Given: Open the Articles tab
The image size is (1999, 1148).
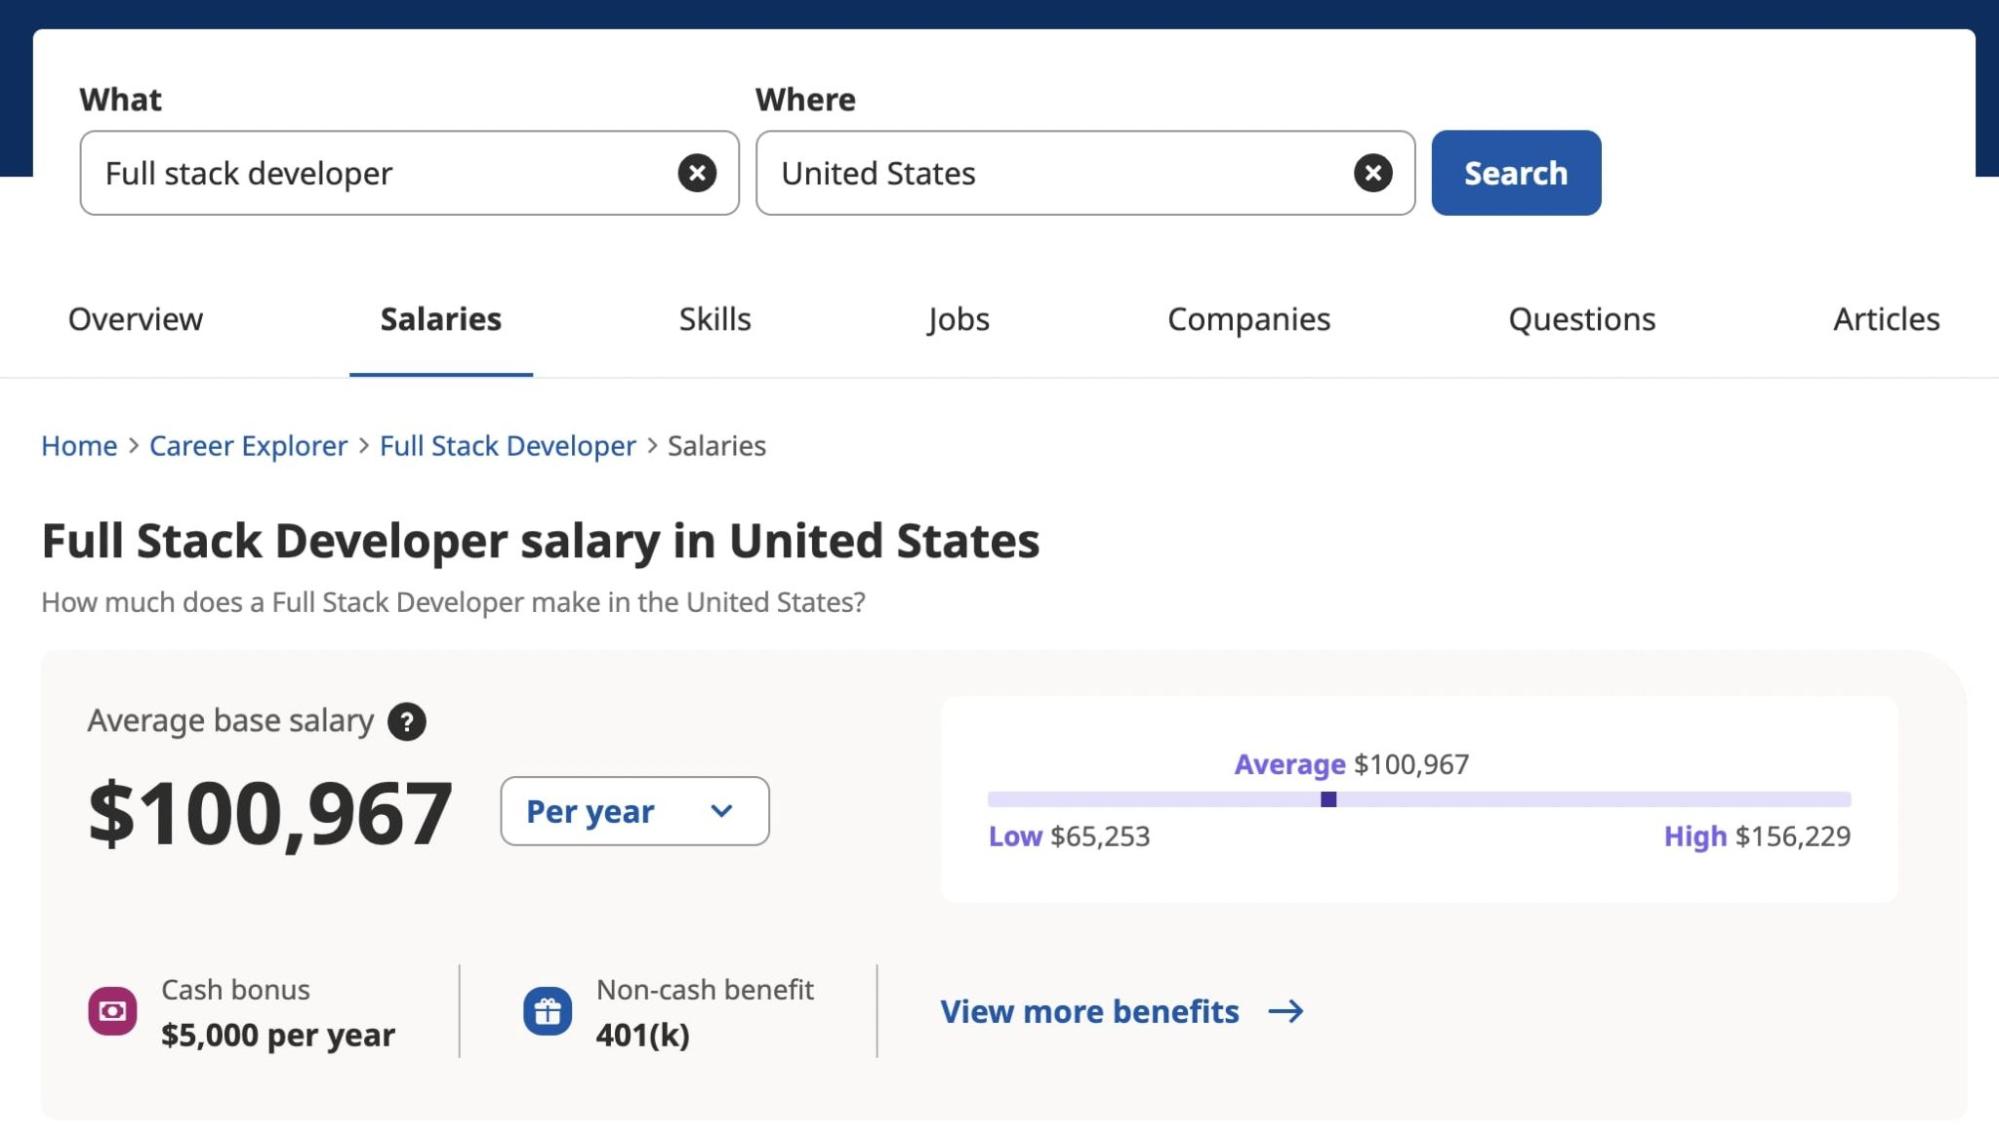Looking at the screenshot, I should point(1886,319).
